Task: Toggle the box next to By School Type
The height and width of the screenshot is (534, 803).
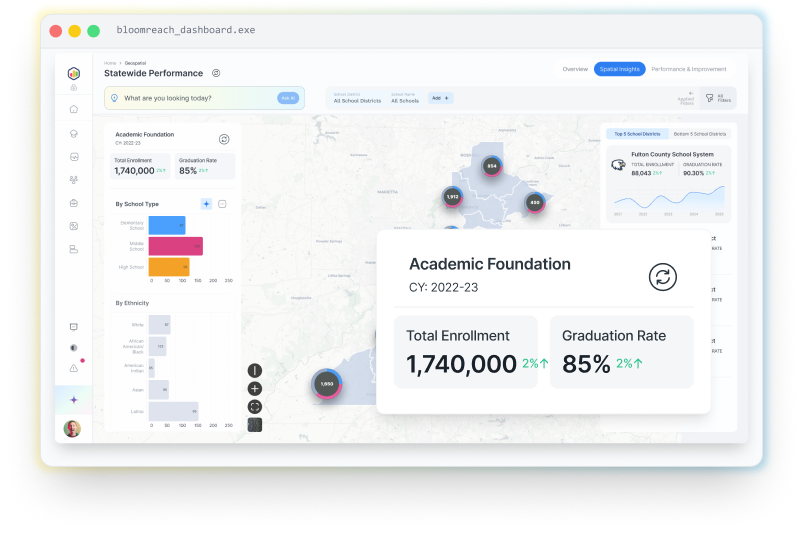Action: pyautogui.click(x=222, y=204)
